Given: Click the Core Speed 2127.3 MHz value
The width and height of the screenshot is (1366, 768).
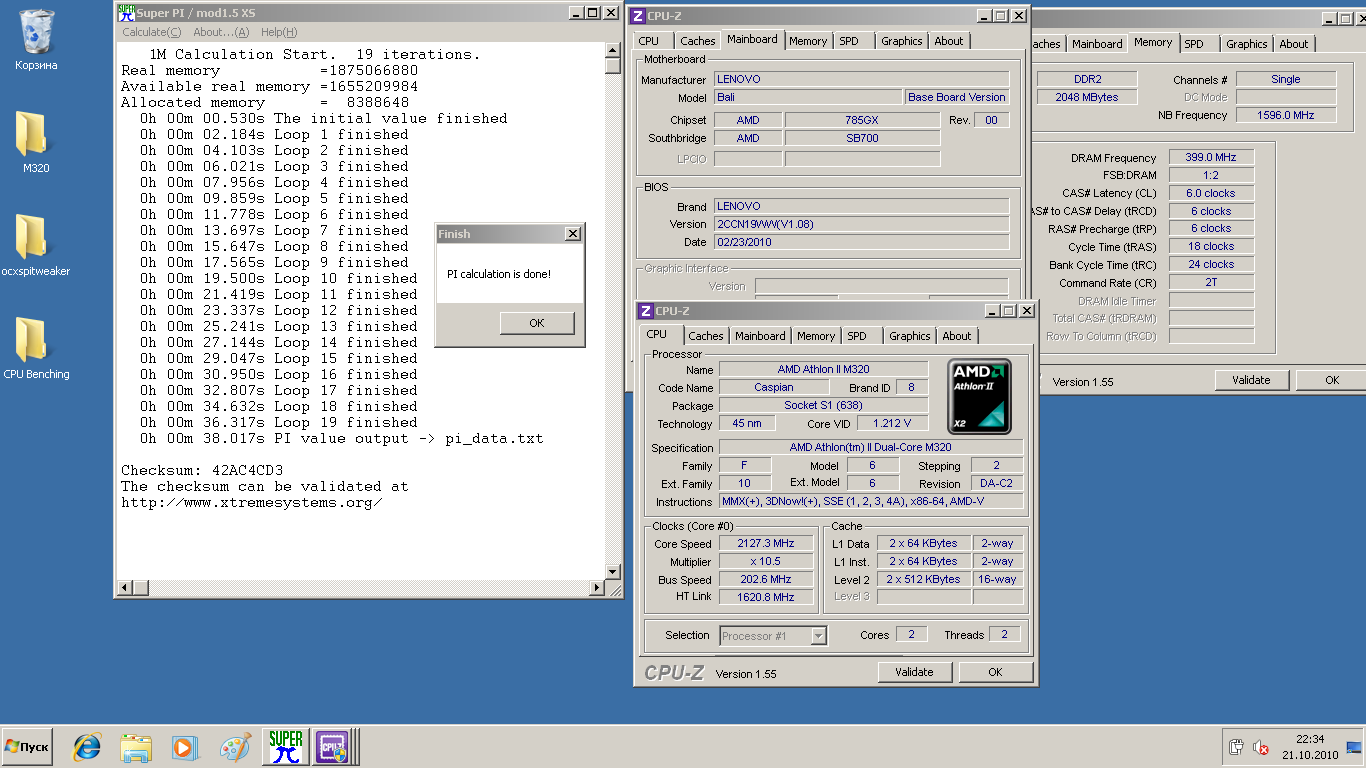Looking at the screenshot, I should point(766,544).
